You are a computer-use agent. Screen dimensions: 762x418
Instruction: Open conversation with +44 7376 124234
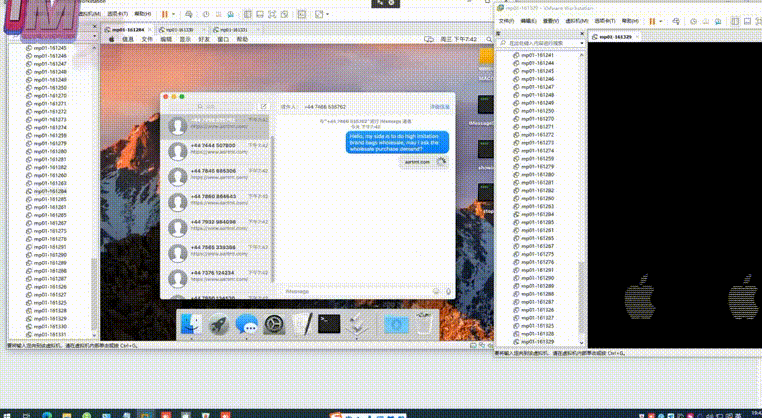pos(215,279)
